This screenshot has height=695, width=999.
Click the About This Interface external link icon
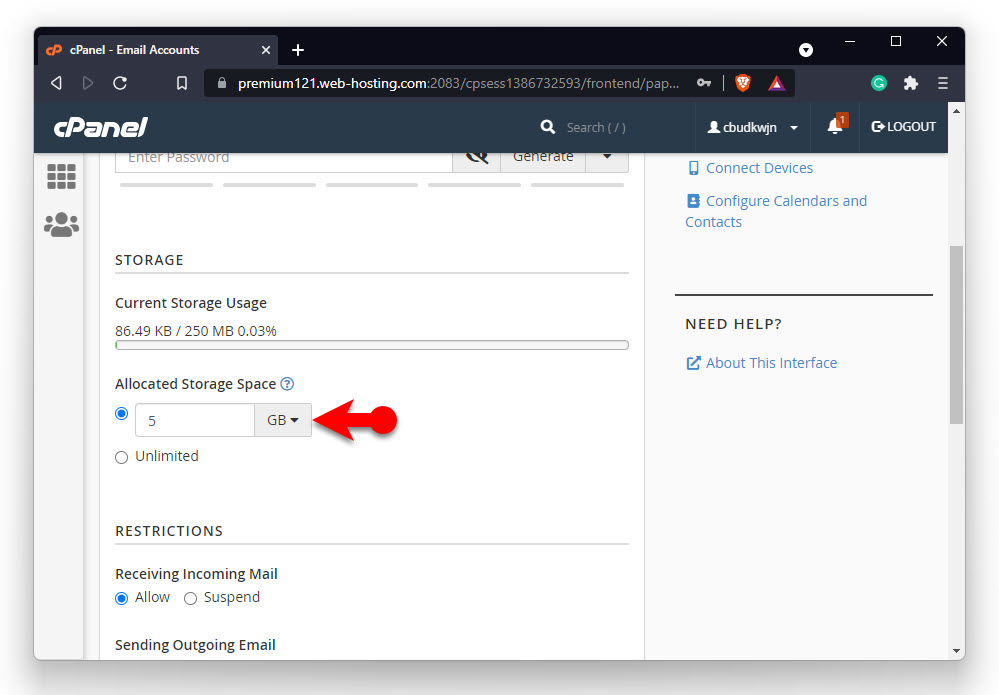pyautogui.click(x=693, y=363)
